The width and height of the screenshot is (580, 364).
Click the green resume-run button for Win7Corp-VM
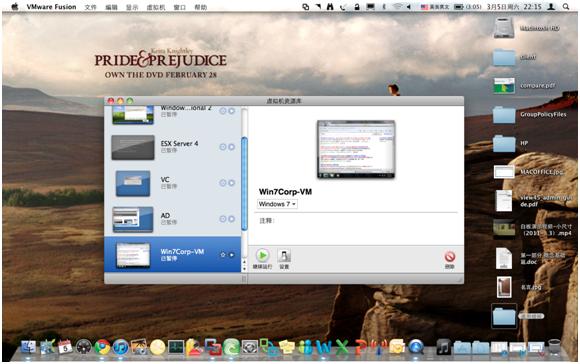click(262, 255)
